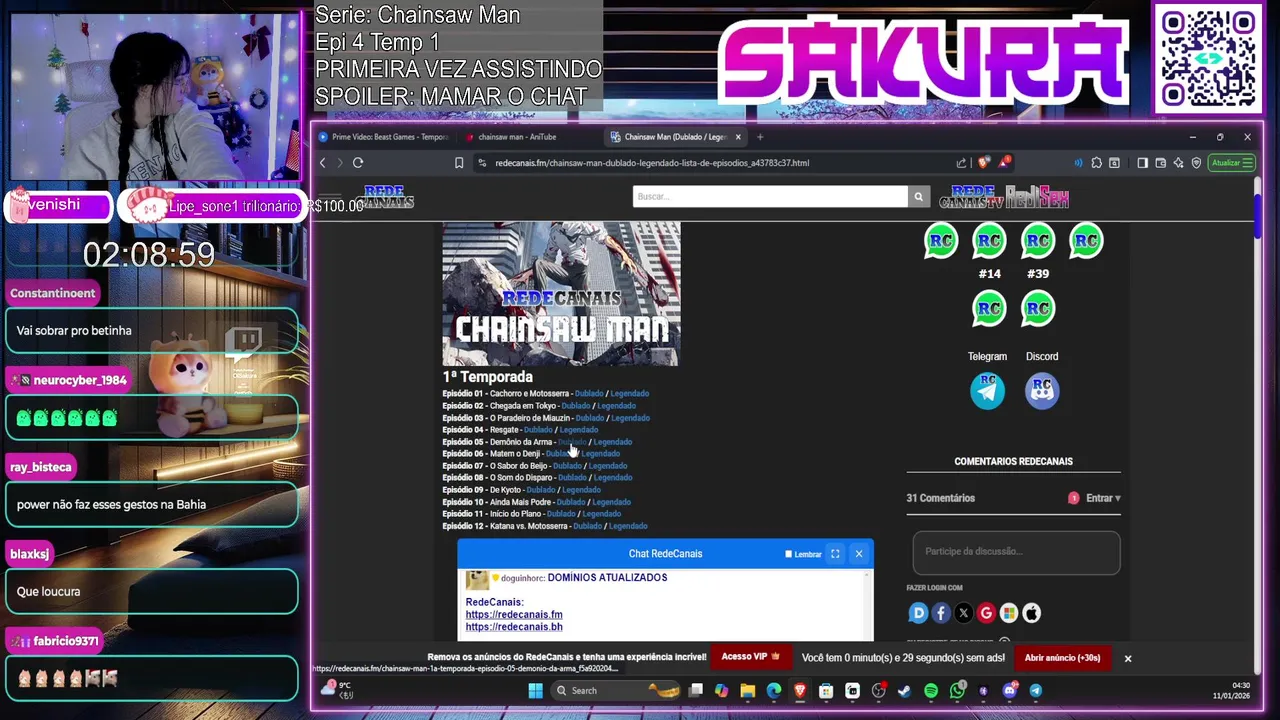
Task: Dismiss the bottom ad-removal banner with X
Action: pyautogui.click(x=1127, y=658)
